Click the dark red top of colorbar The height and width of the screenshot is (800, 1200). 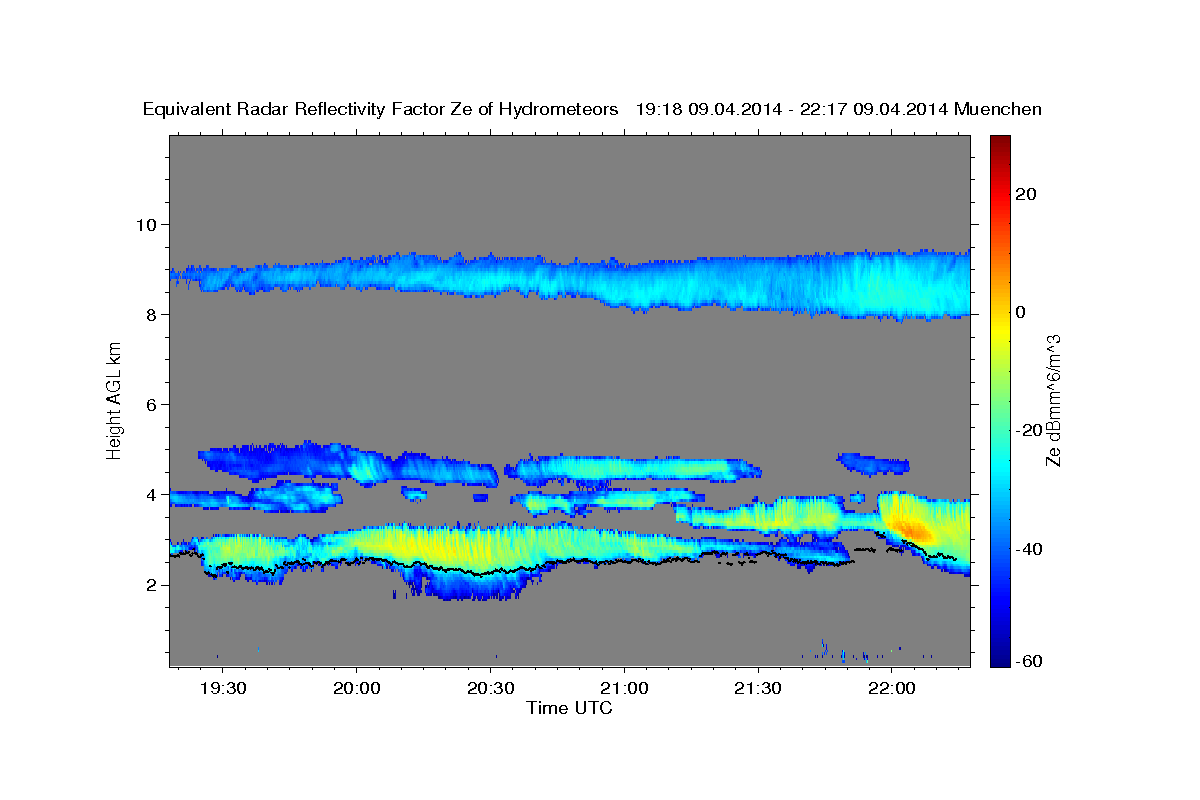(999, 142)
